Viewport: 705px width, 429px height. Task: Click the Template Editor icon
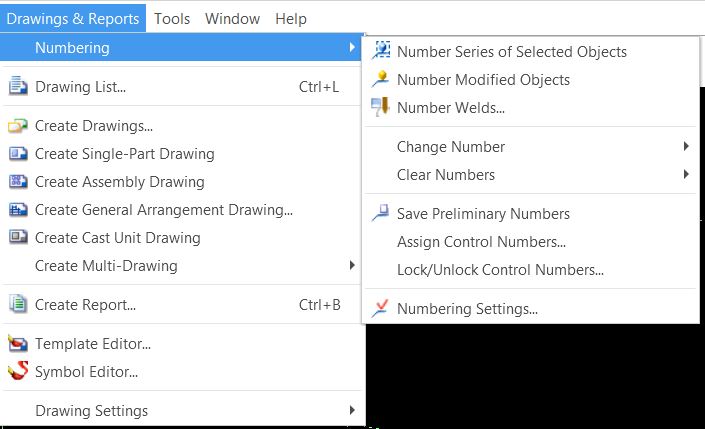point(18,344)
